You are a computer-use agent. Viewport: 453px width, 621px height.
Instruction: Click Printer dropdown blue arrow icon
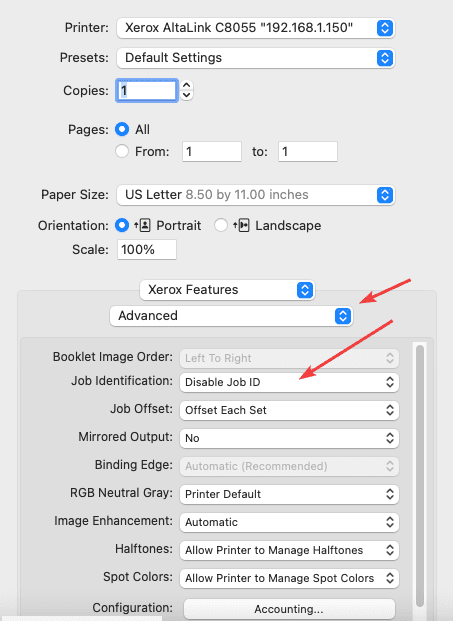pyautogui.click(x=384, y=28)
